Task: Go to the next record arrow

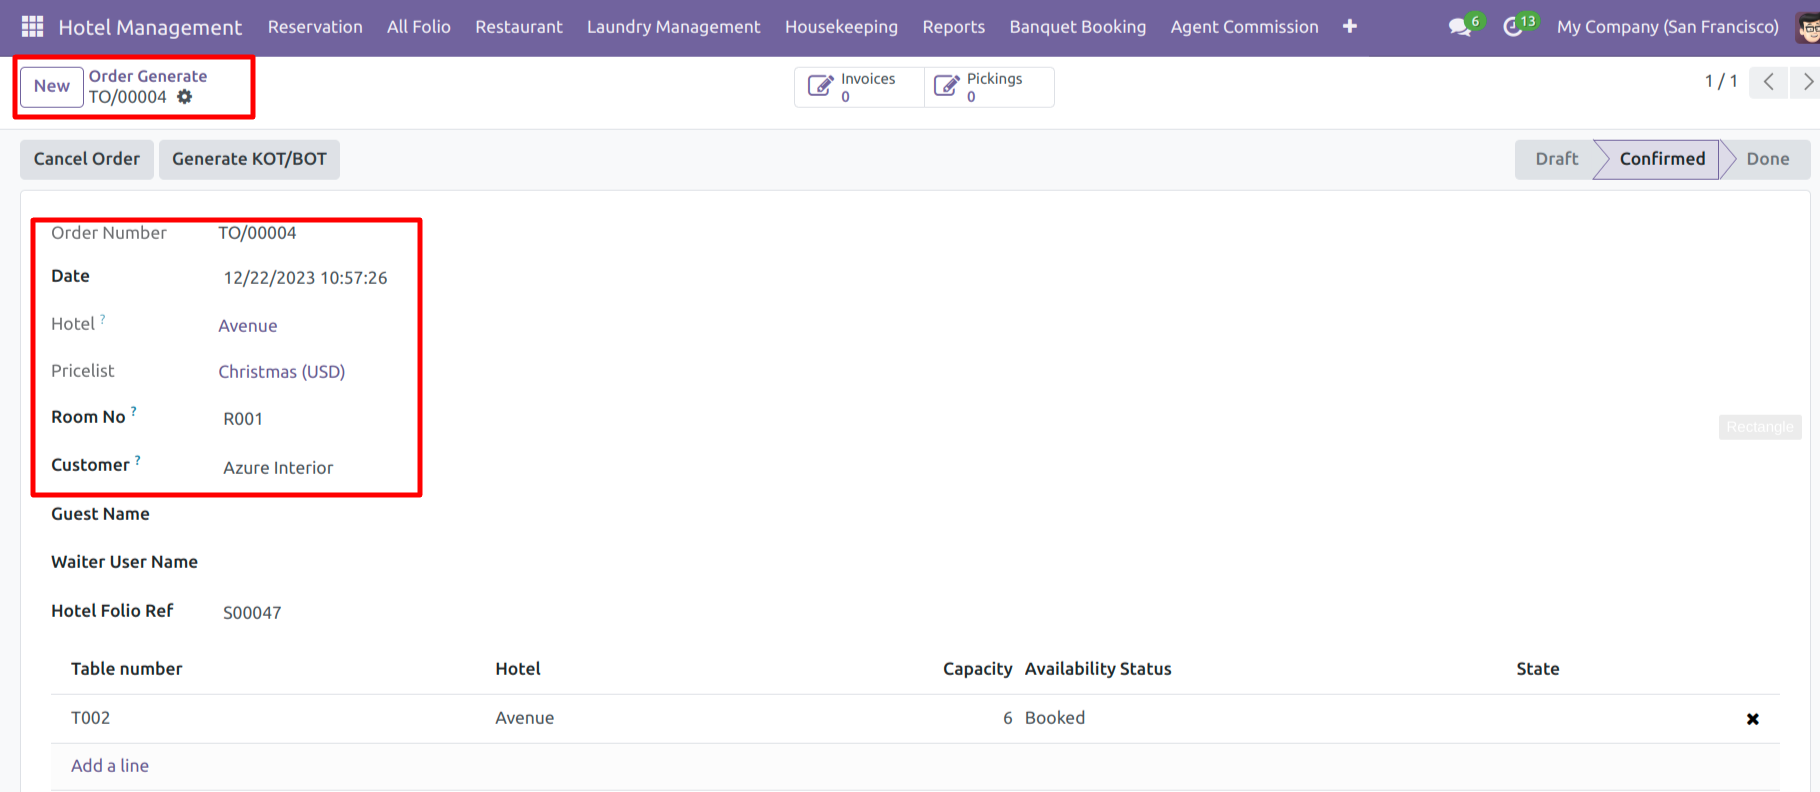Action: click(1806, 82)
